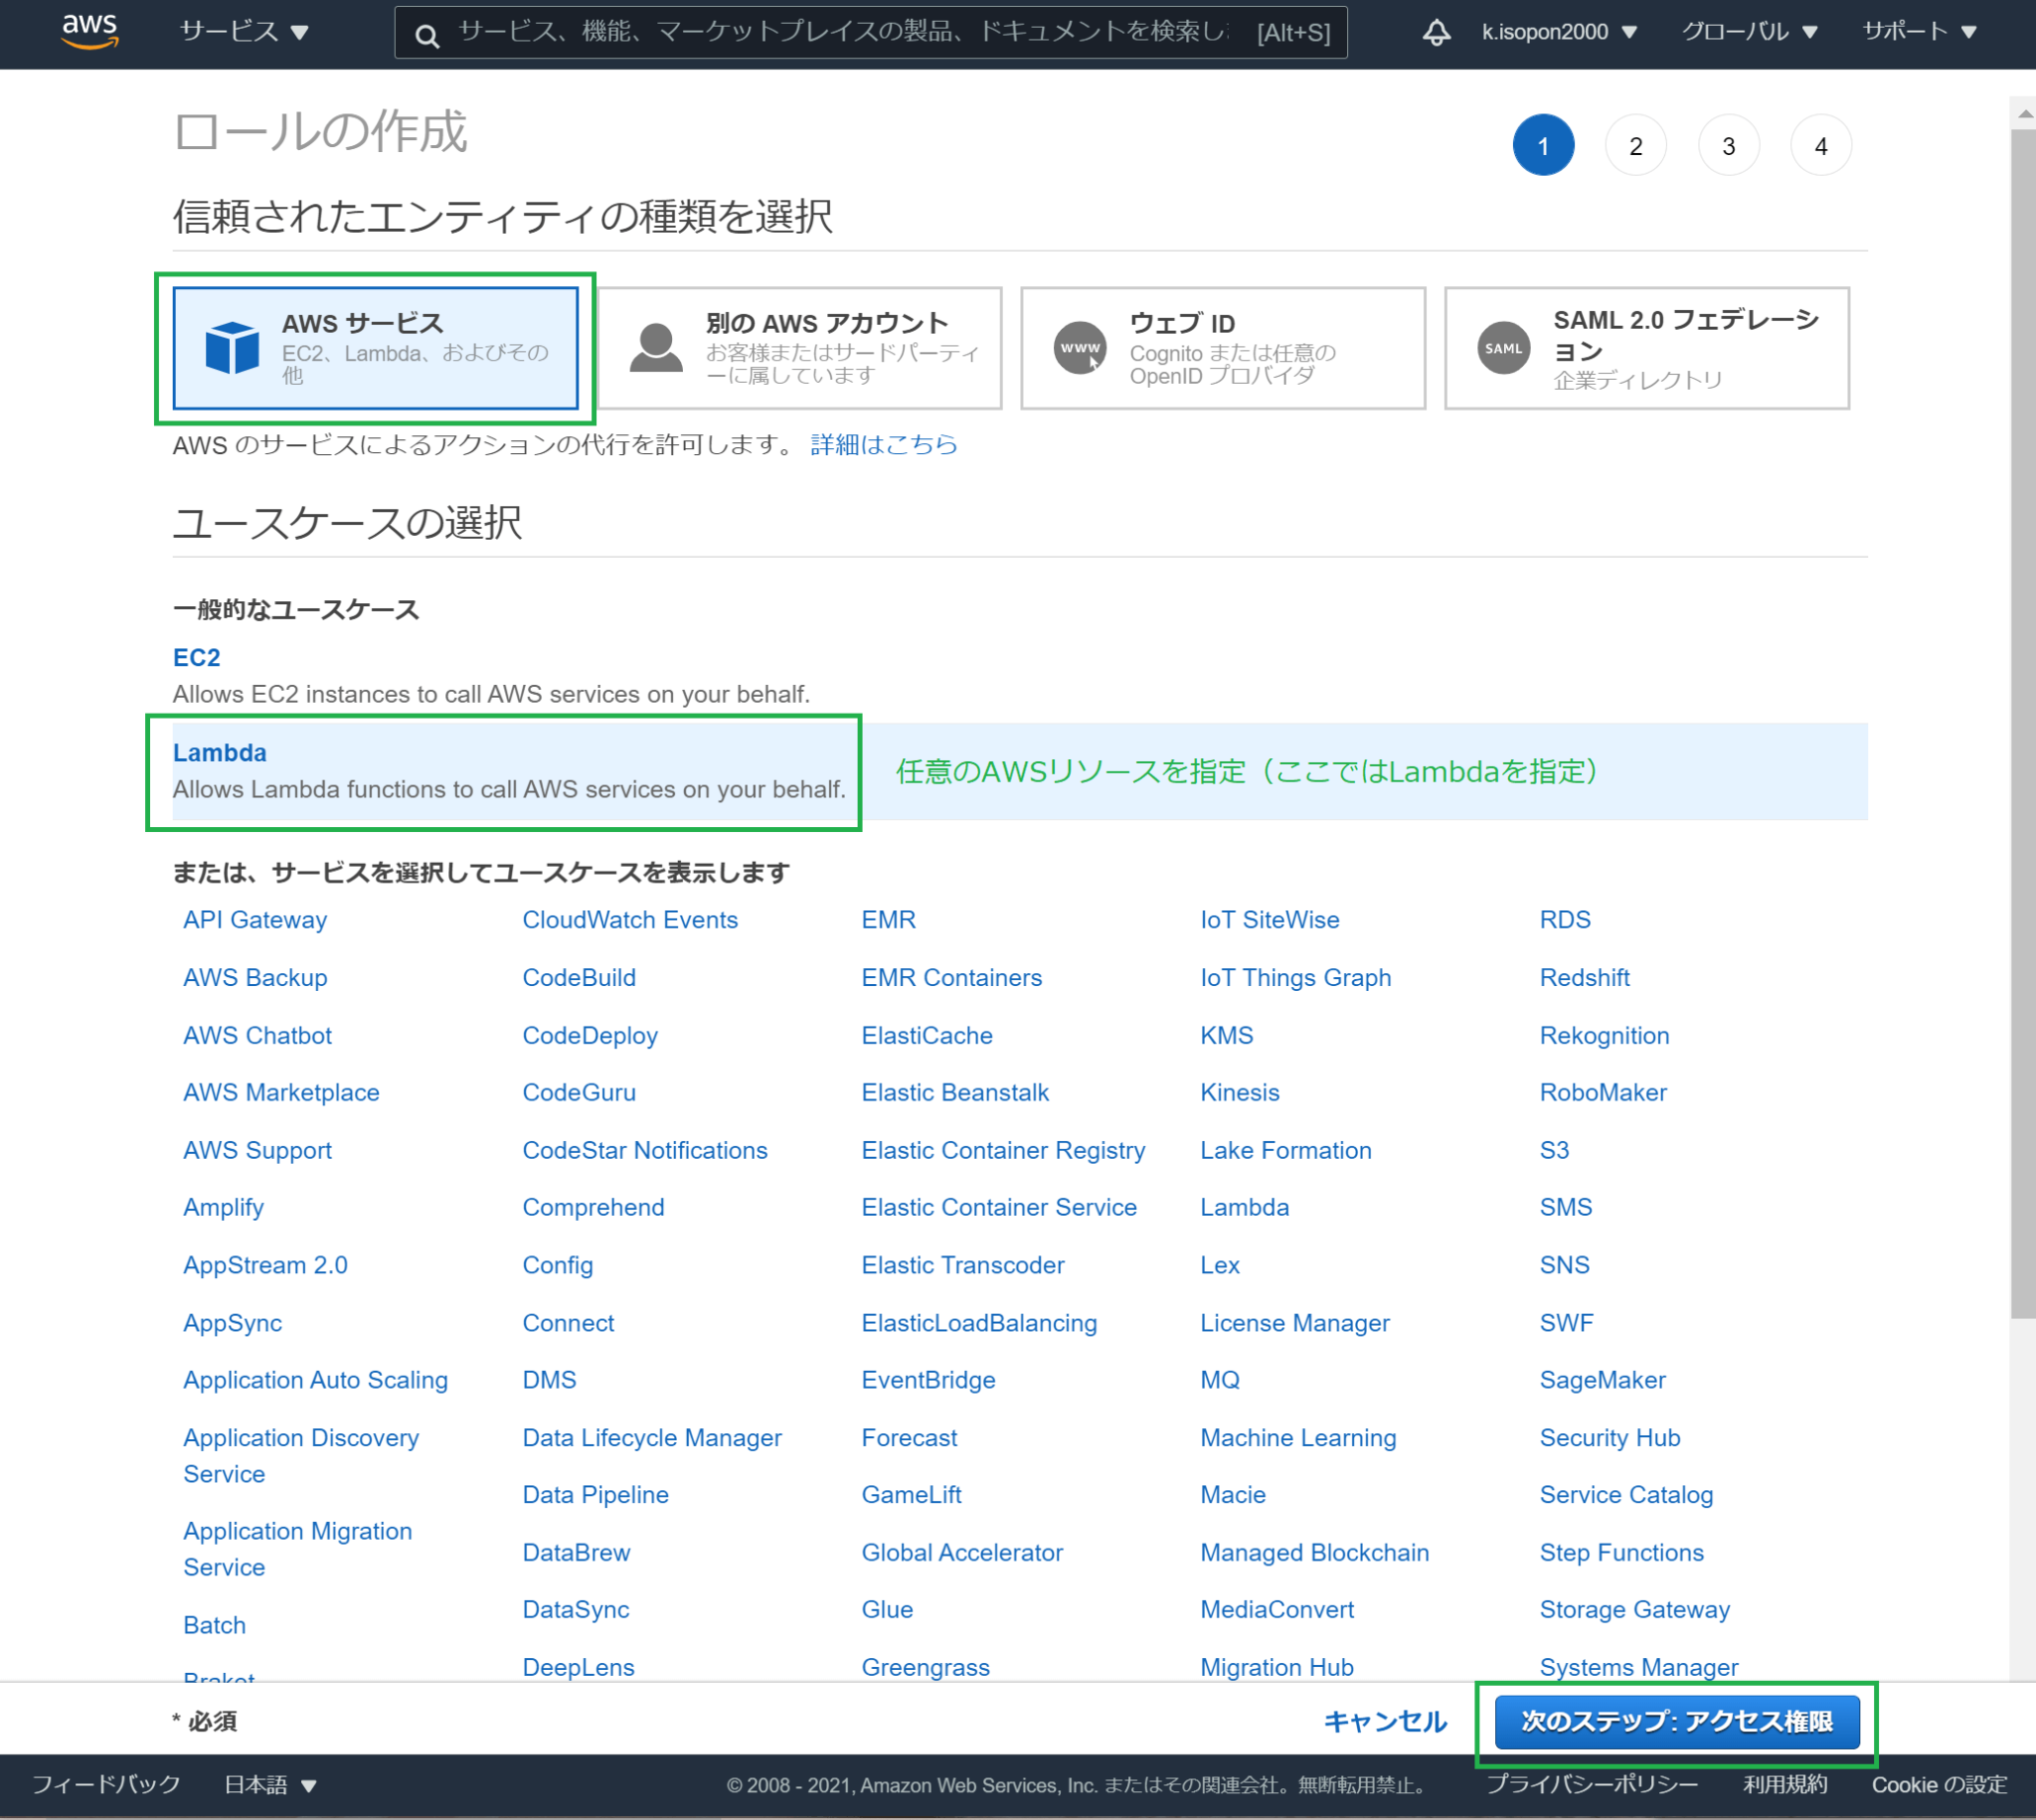This screenshot has height=1820, width=2036.
Task: Click the cube icon on AWS サービス tile
Action: click(x=231, y=348)
